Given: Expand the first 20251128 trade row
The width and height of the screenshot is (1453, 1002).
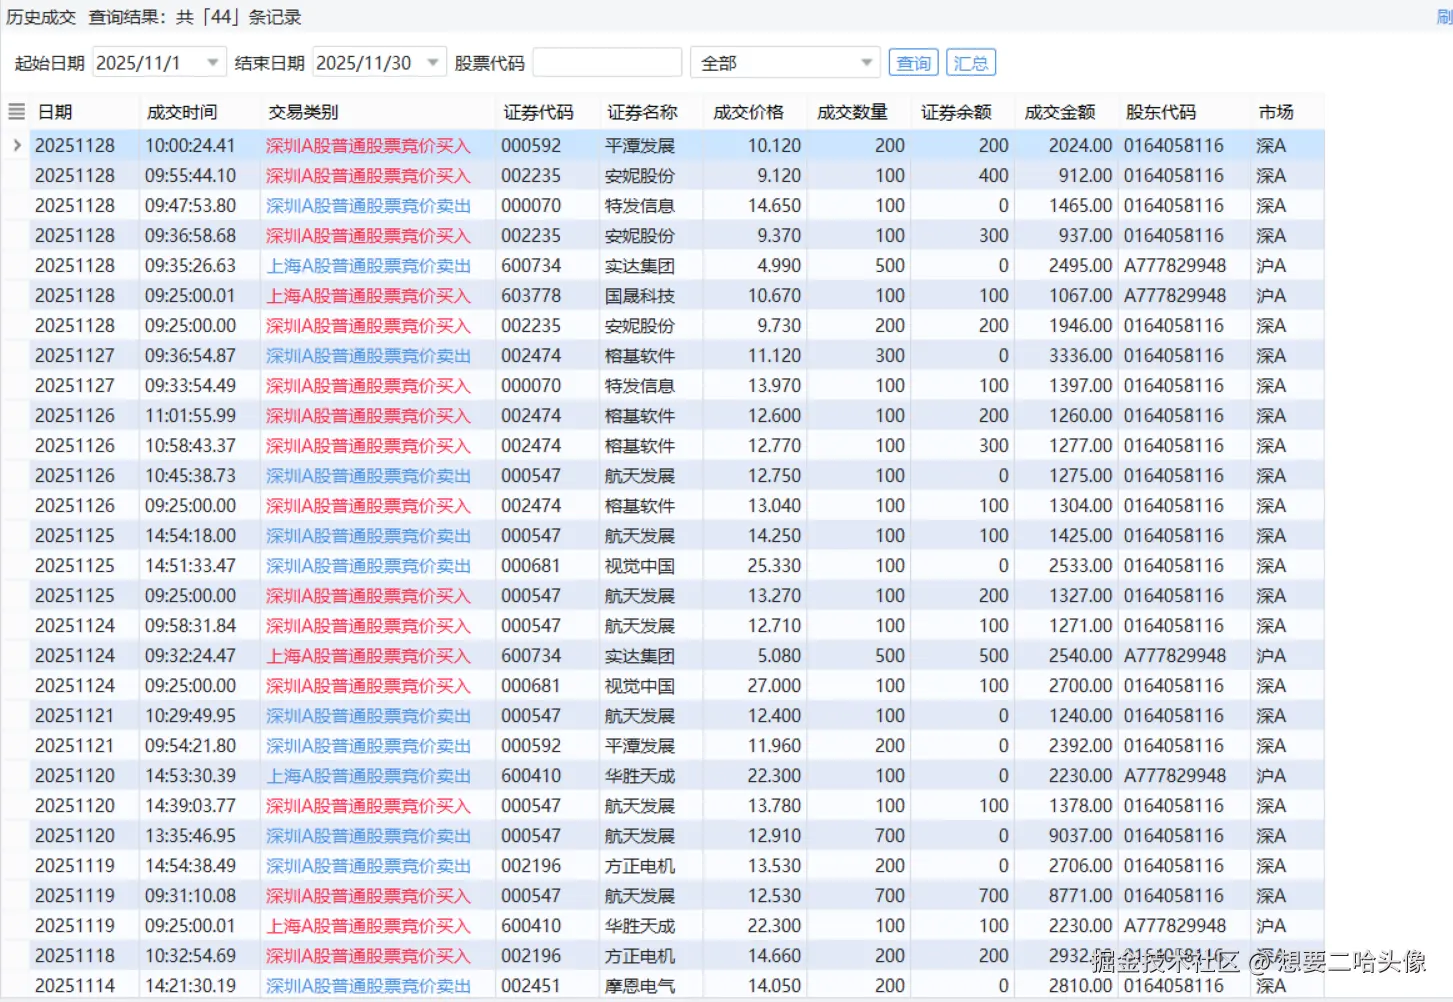Looking at the screenshot, I should (x=16, y=145).
